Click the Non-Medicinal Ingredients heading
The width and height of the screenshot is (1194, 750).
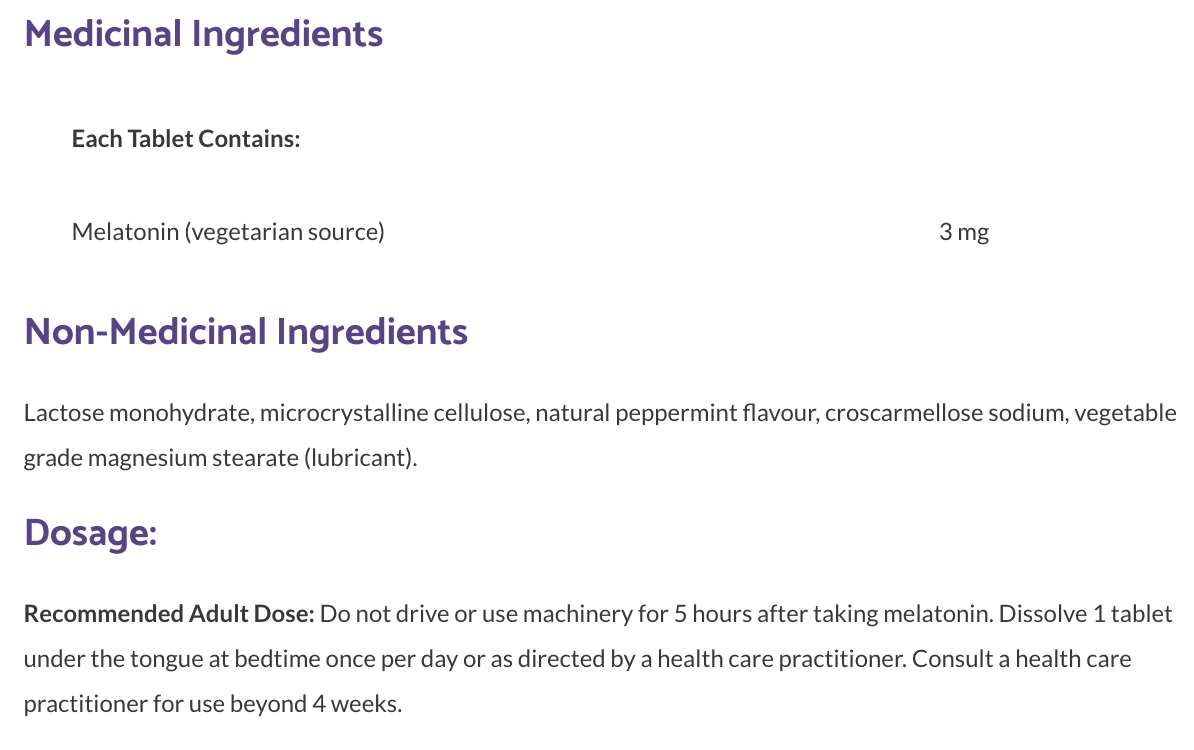tap(246, 332)
